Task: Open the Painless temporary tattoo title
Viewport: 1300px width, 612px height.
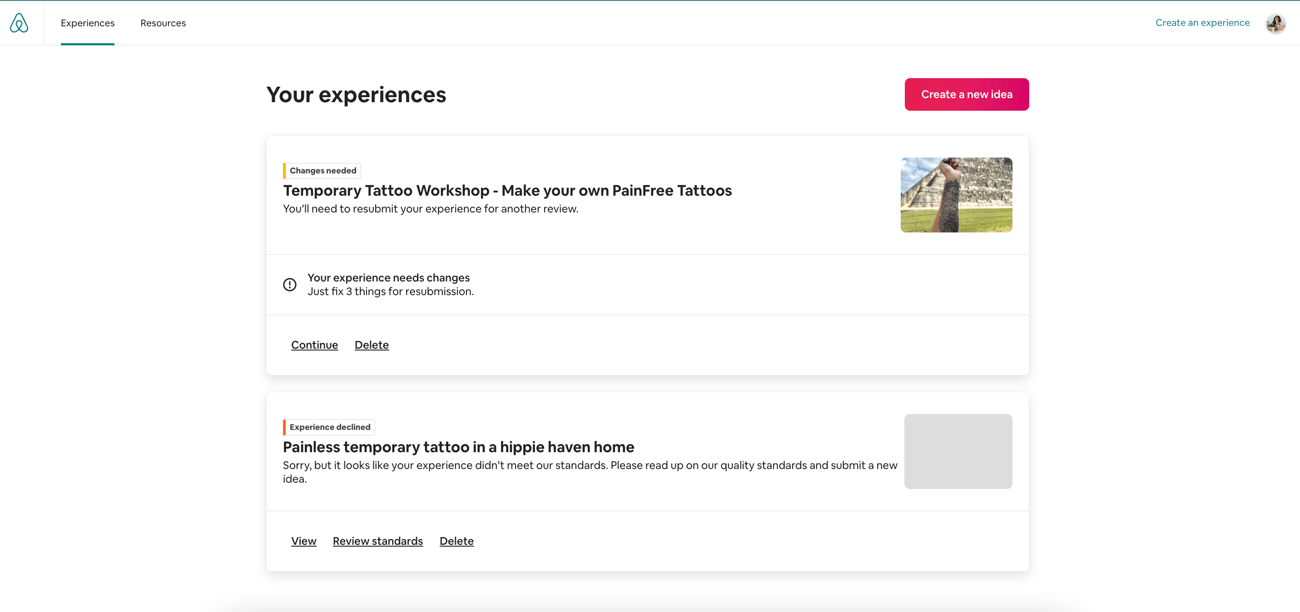Action: [458, 447]
